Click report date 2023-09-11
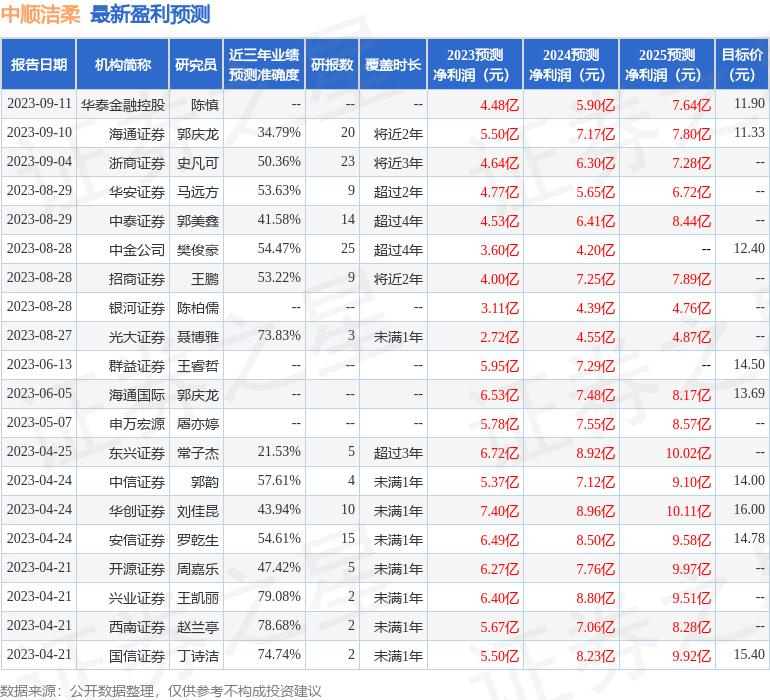770x700 pixels. 39,103
